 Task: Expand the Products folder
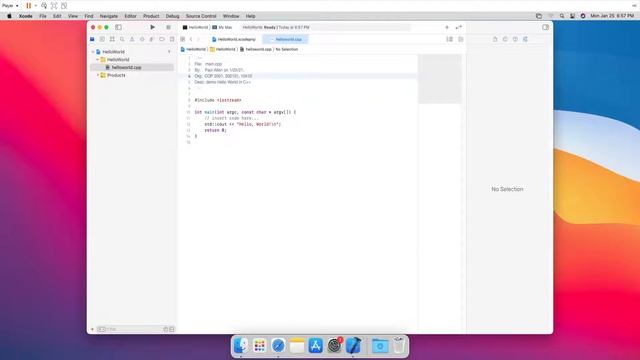click(x=98, y=75)
